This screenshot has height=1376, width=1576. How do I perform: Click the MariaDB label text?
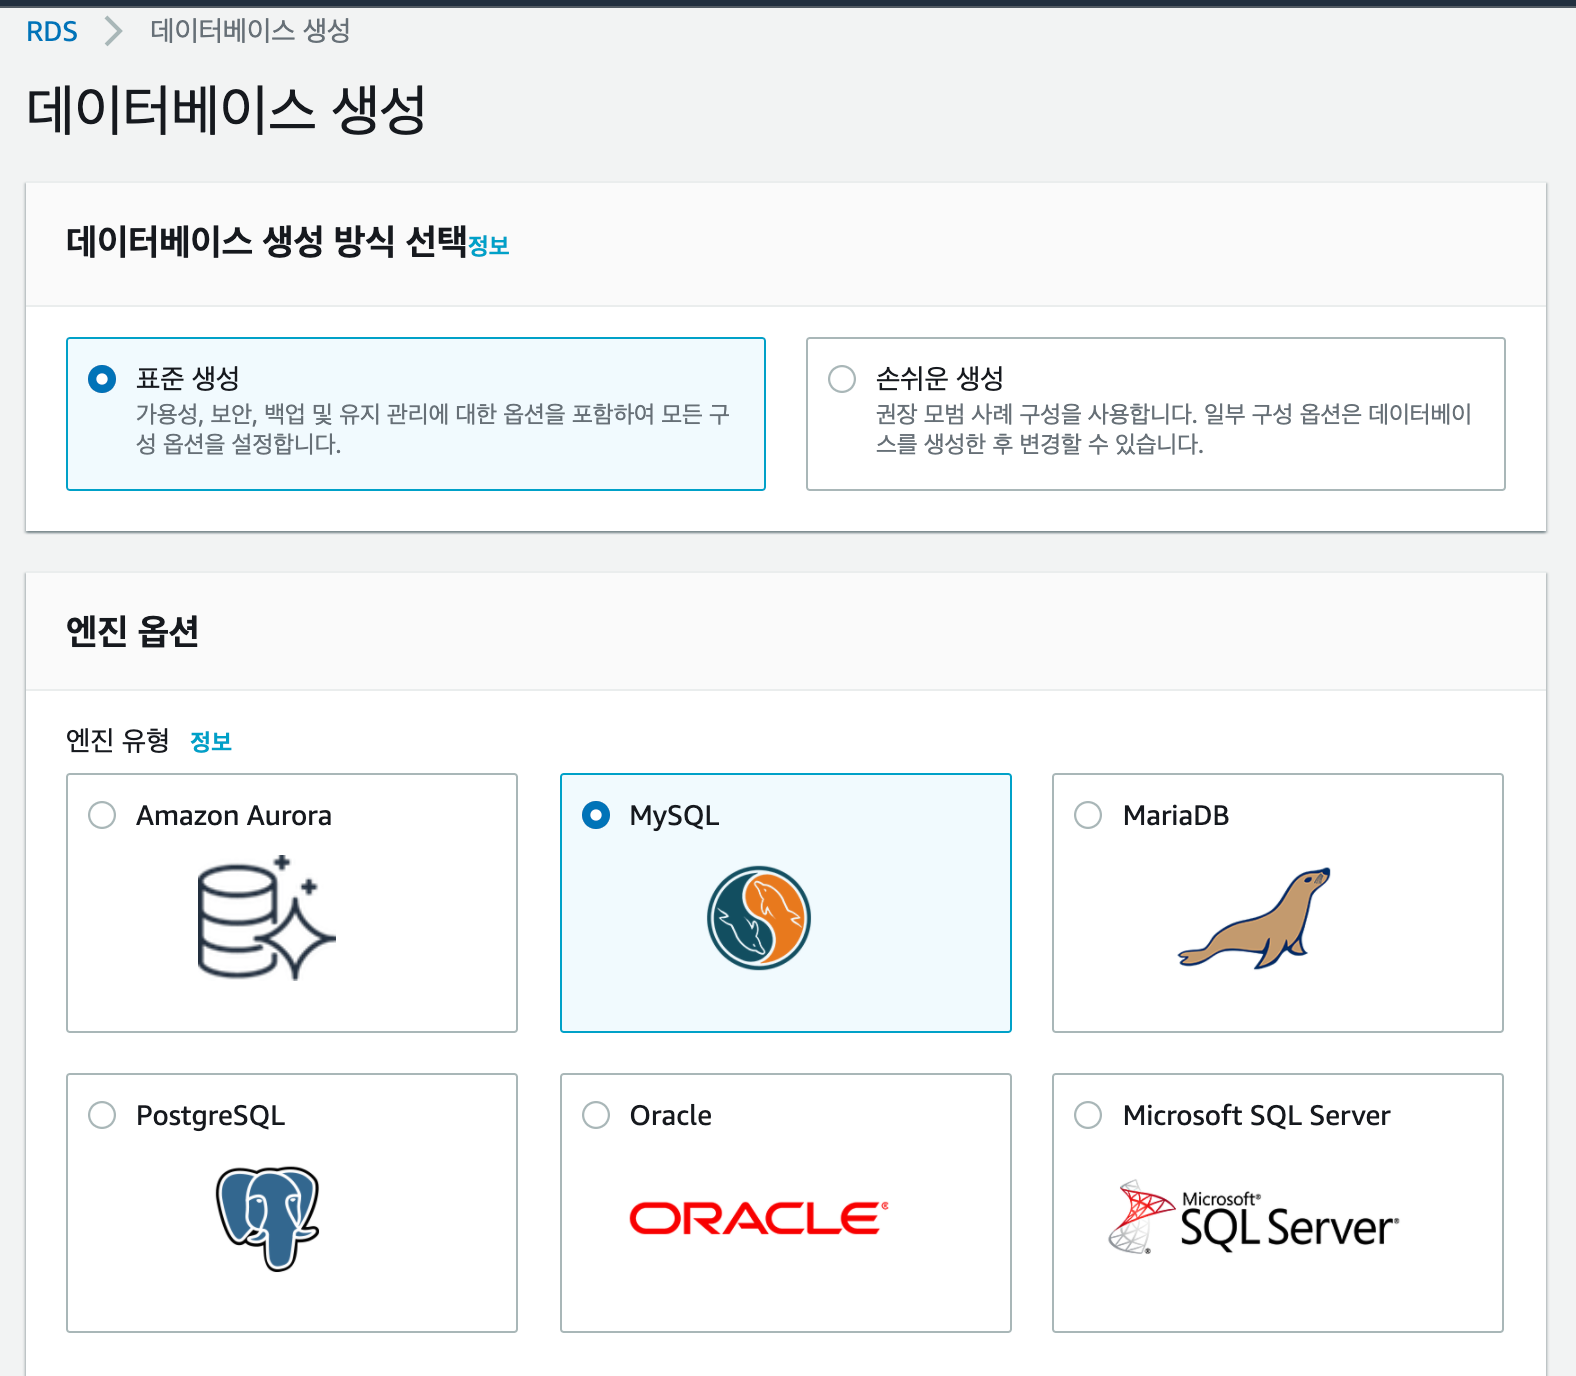point(1176,815)
